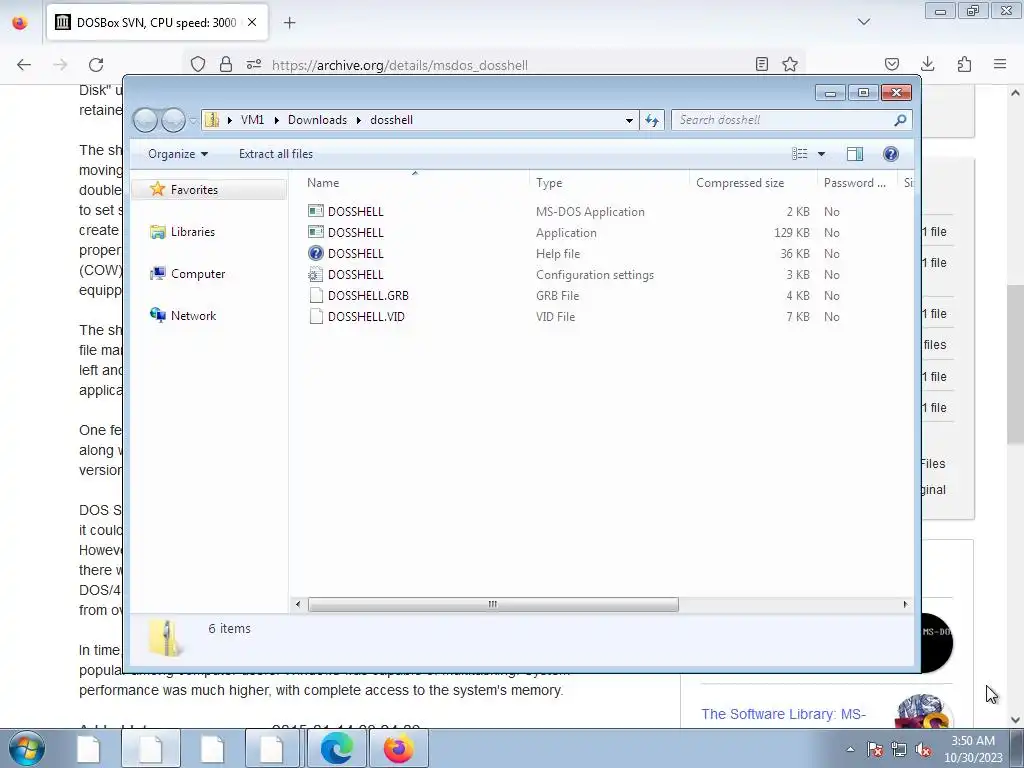The height and width of the screenshot is (768, 1024).
Task: Open Network in the navigation pane
Action: (193, 315)
